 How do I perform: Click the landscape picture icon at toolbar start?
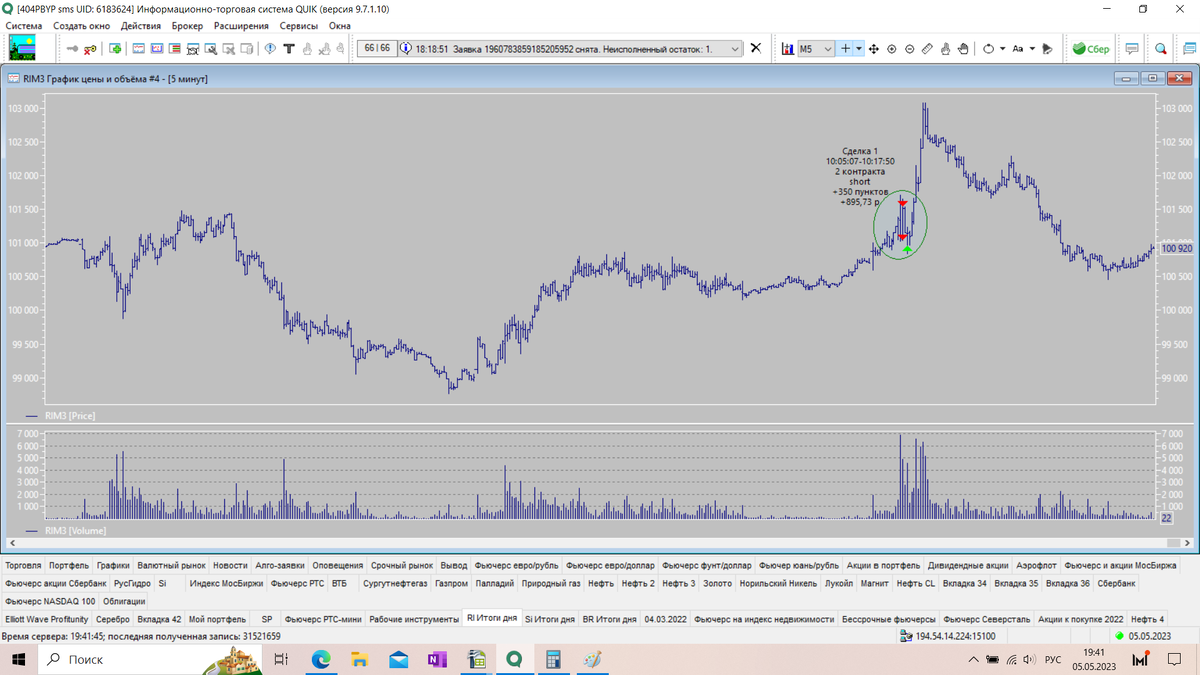[24, 48]
